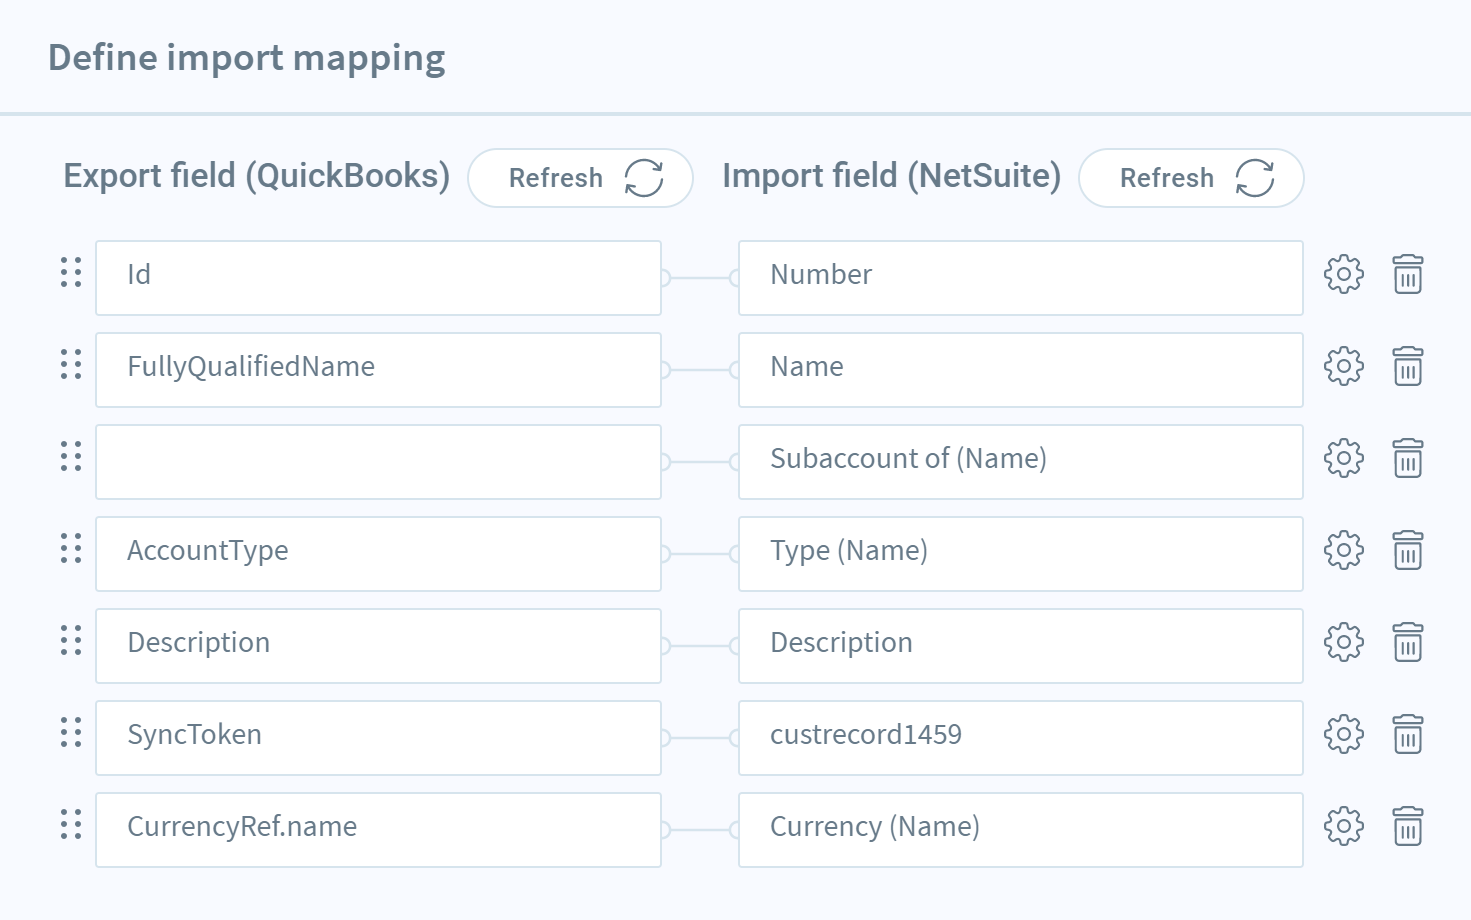Edit the Id export field
Image resolution: width=1471 pixels, height=920 pixels.
click(378, 278)
